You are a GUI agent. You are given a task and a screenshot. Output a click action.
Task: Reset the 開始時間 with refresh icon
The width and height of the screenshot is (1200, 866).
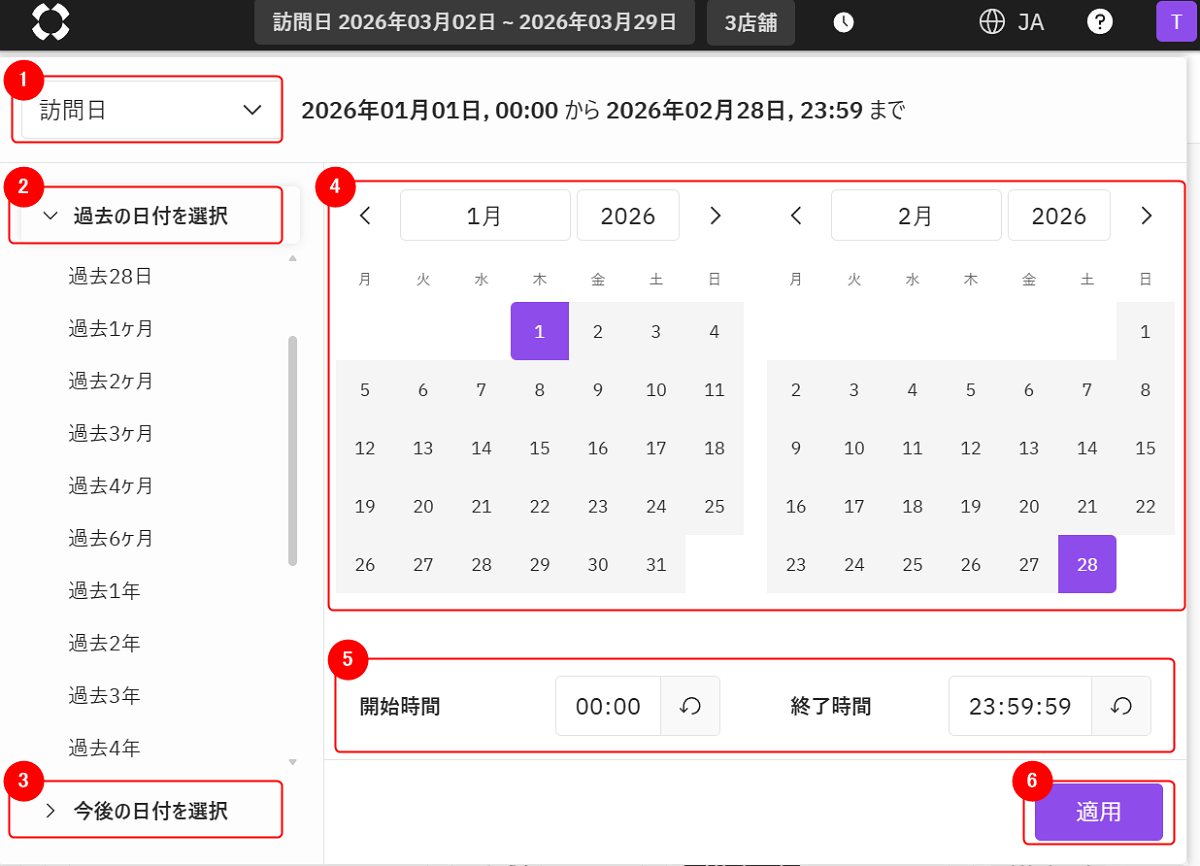click(x=690, y=706)
